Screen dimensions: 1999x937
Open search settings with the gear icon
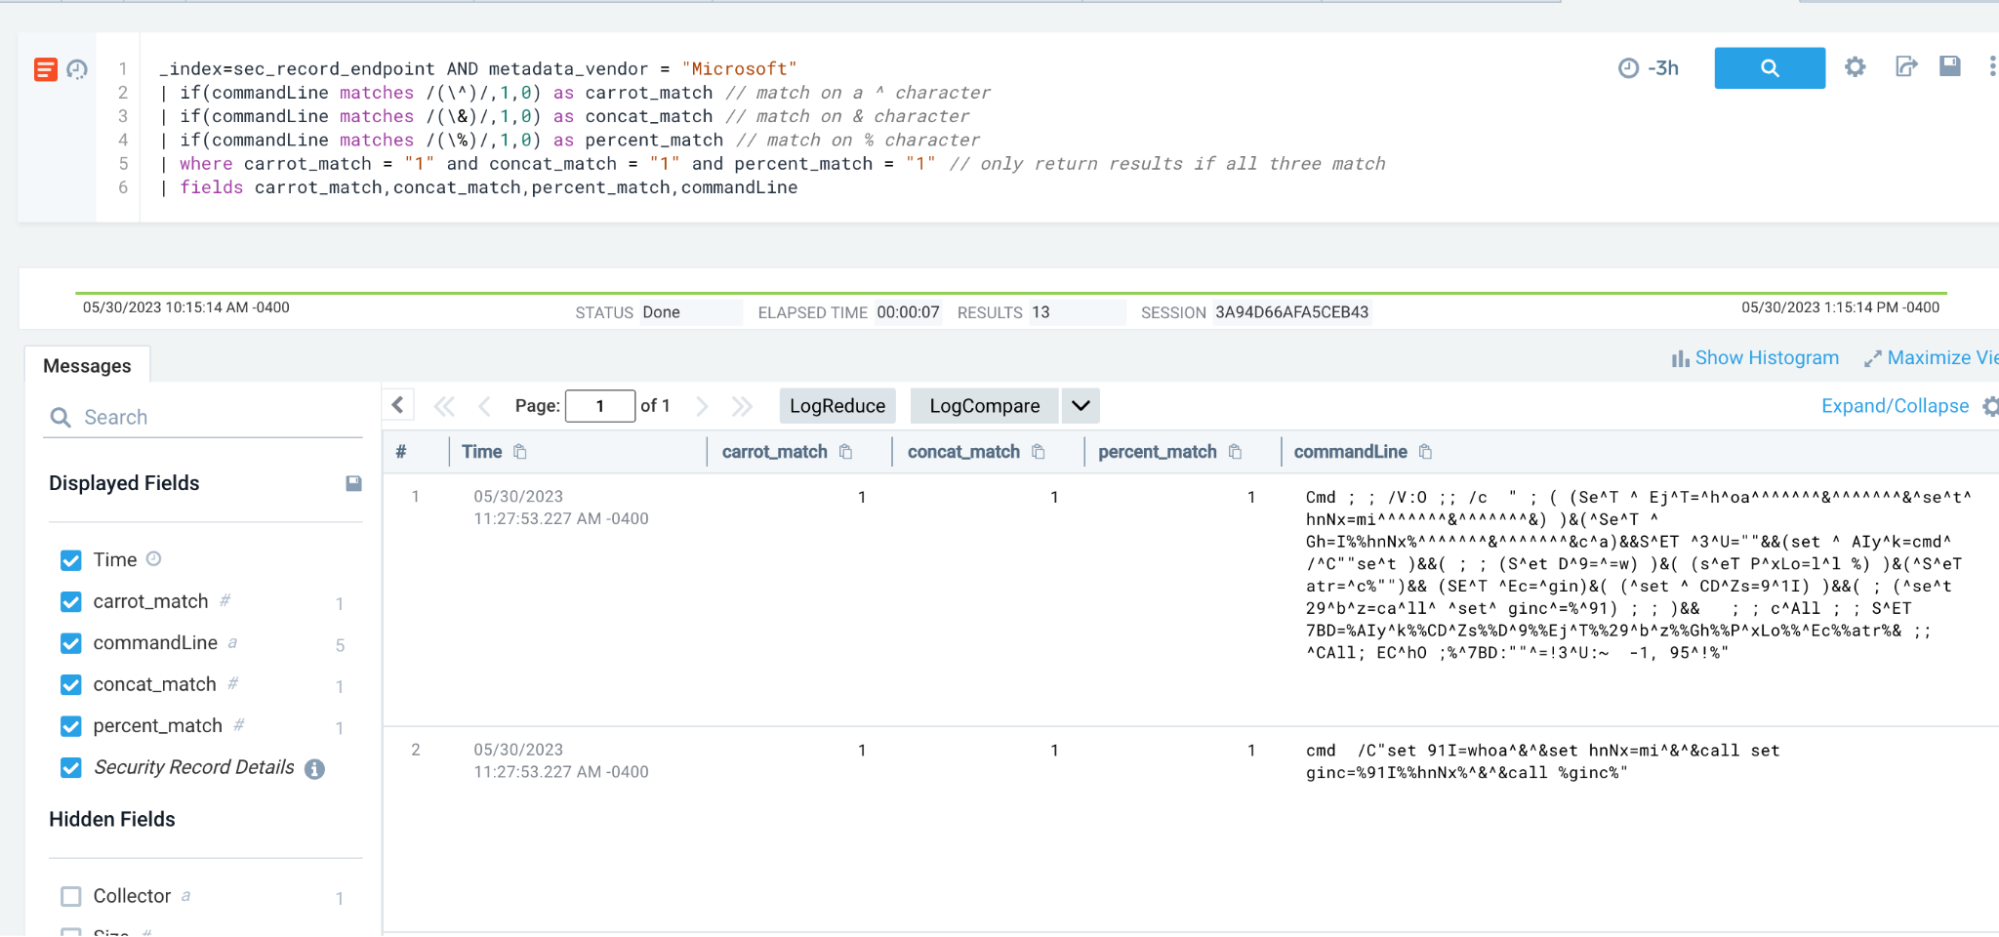pyautogui.click(x=1855, y=68)
